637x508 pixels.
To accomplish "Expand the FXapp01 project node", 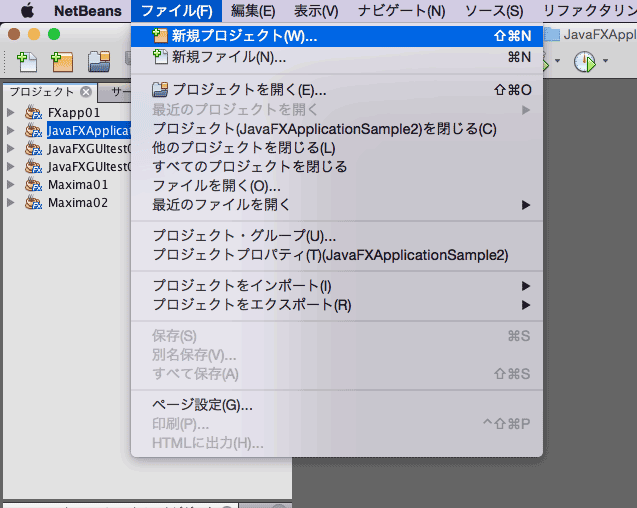I will [x=11, y=113].
